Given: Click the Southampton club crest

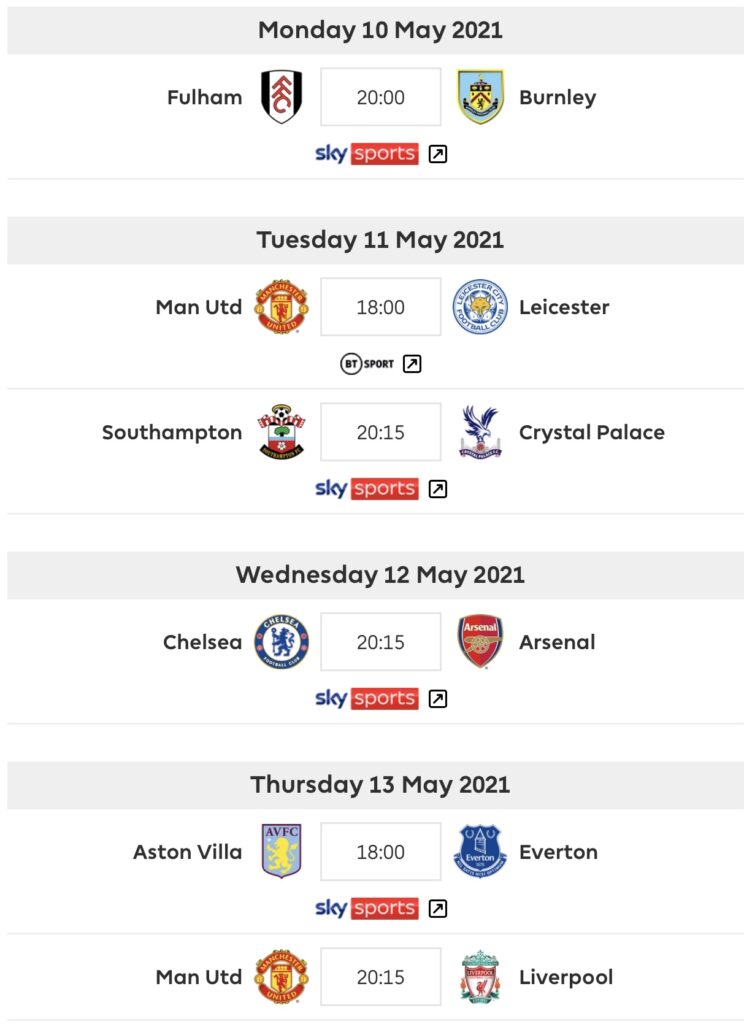Looking at the screenshot, I should pos(282,432).
